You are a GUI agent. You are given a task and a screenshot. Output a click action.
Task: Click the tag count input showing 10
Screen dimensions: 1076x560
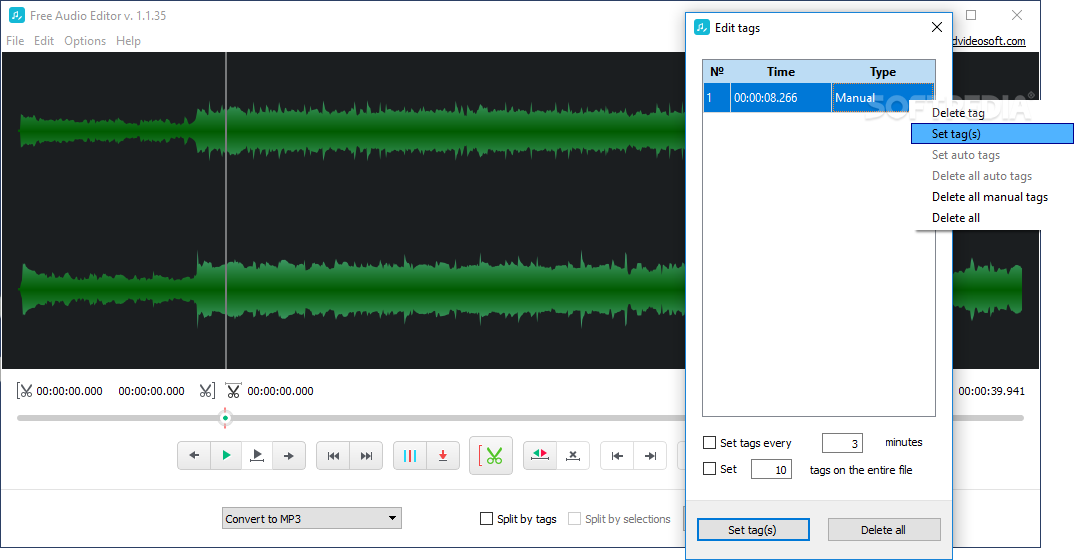click(771, 469)
